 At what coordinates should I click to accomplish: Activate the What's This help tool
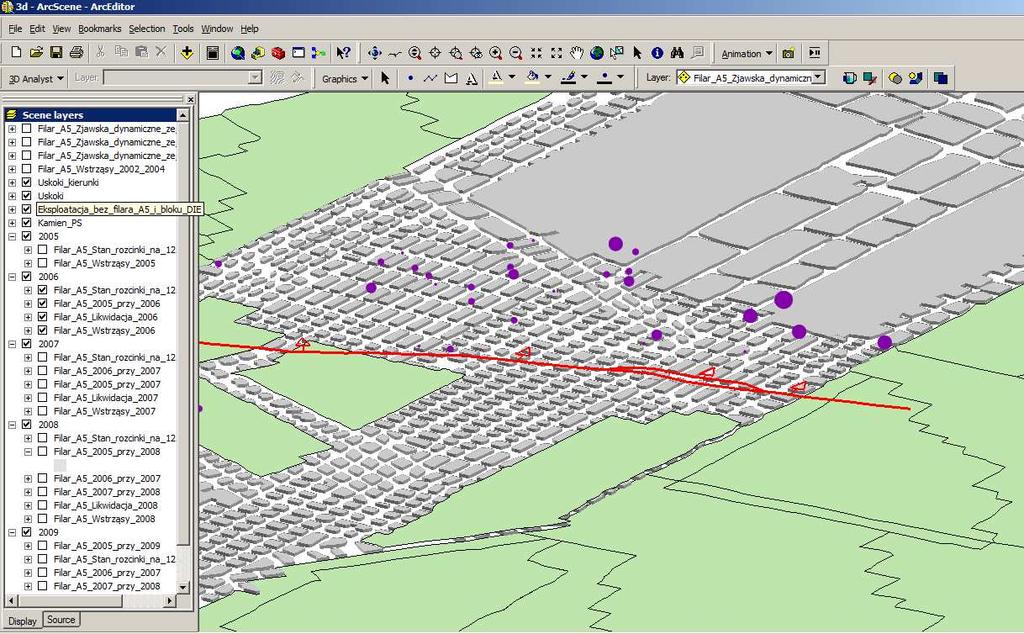(344, 53)
